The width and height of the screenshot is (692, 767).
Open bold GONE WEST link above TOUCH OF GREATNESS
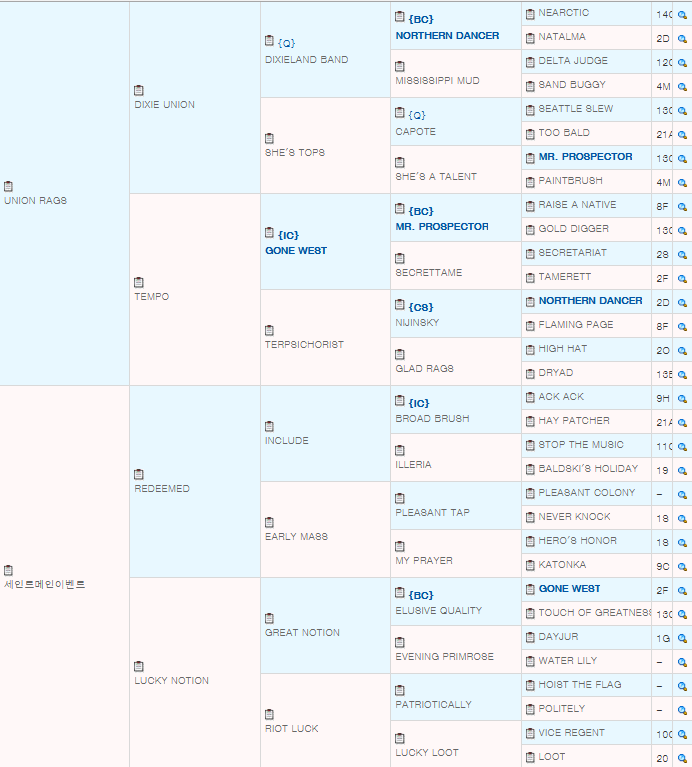pyautogui.click(x=569, y=588)
